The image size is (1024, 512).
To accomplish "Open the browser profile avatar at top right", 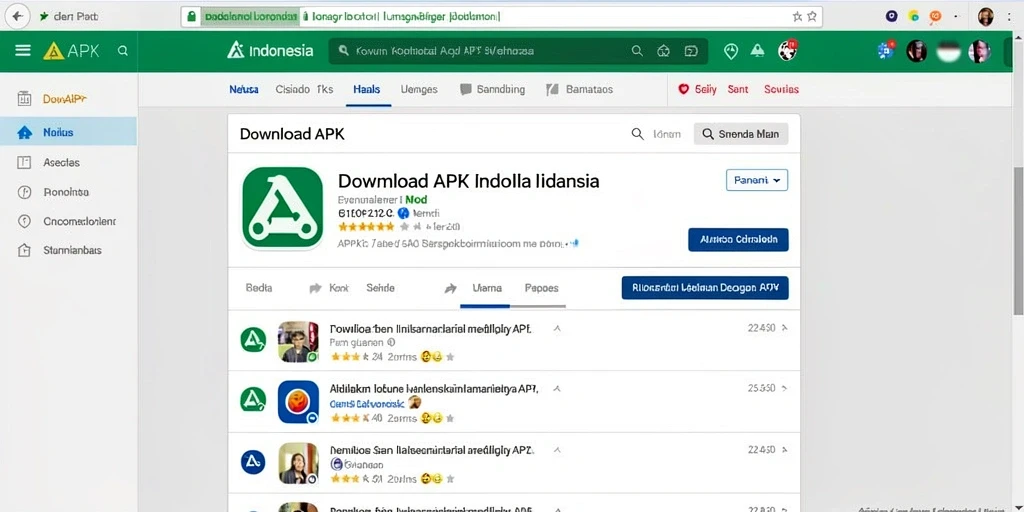I will click(985, 16).
